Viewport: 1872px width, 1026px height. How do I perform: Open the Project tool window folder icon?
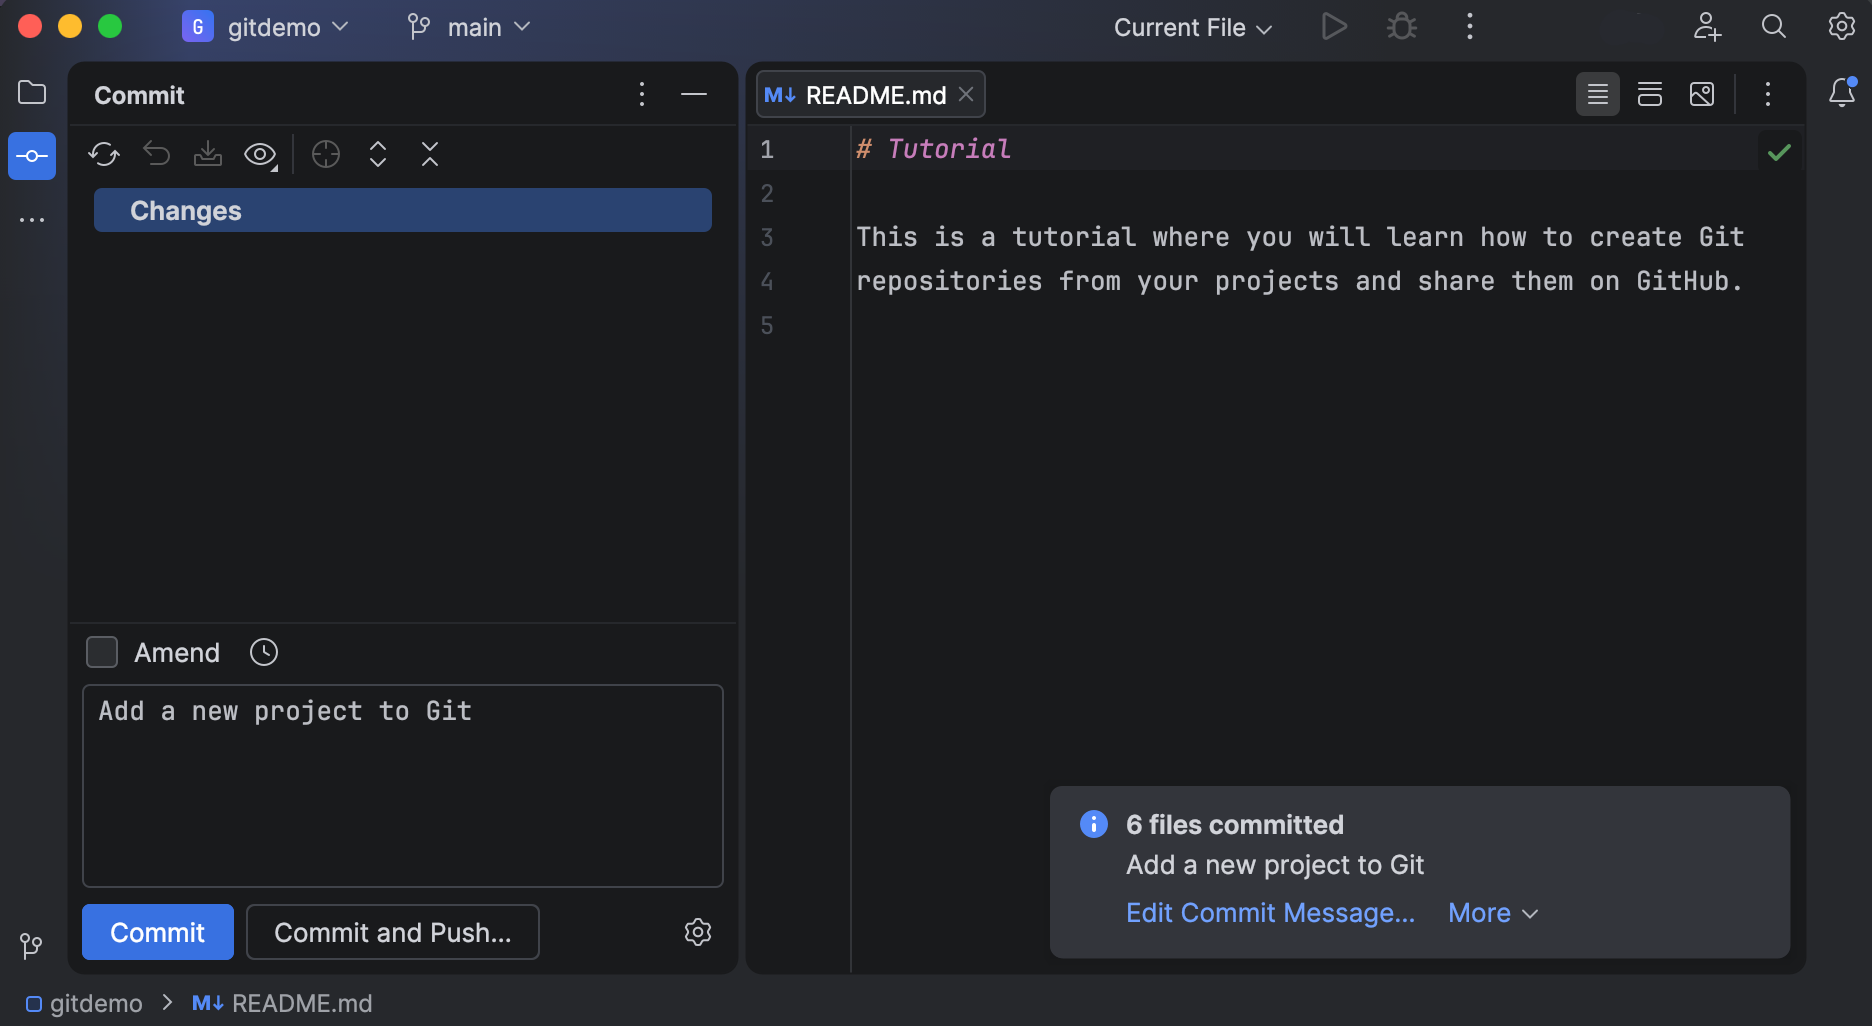click(32, 93)
